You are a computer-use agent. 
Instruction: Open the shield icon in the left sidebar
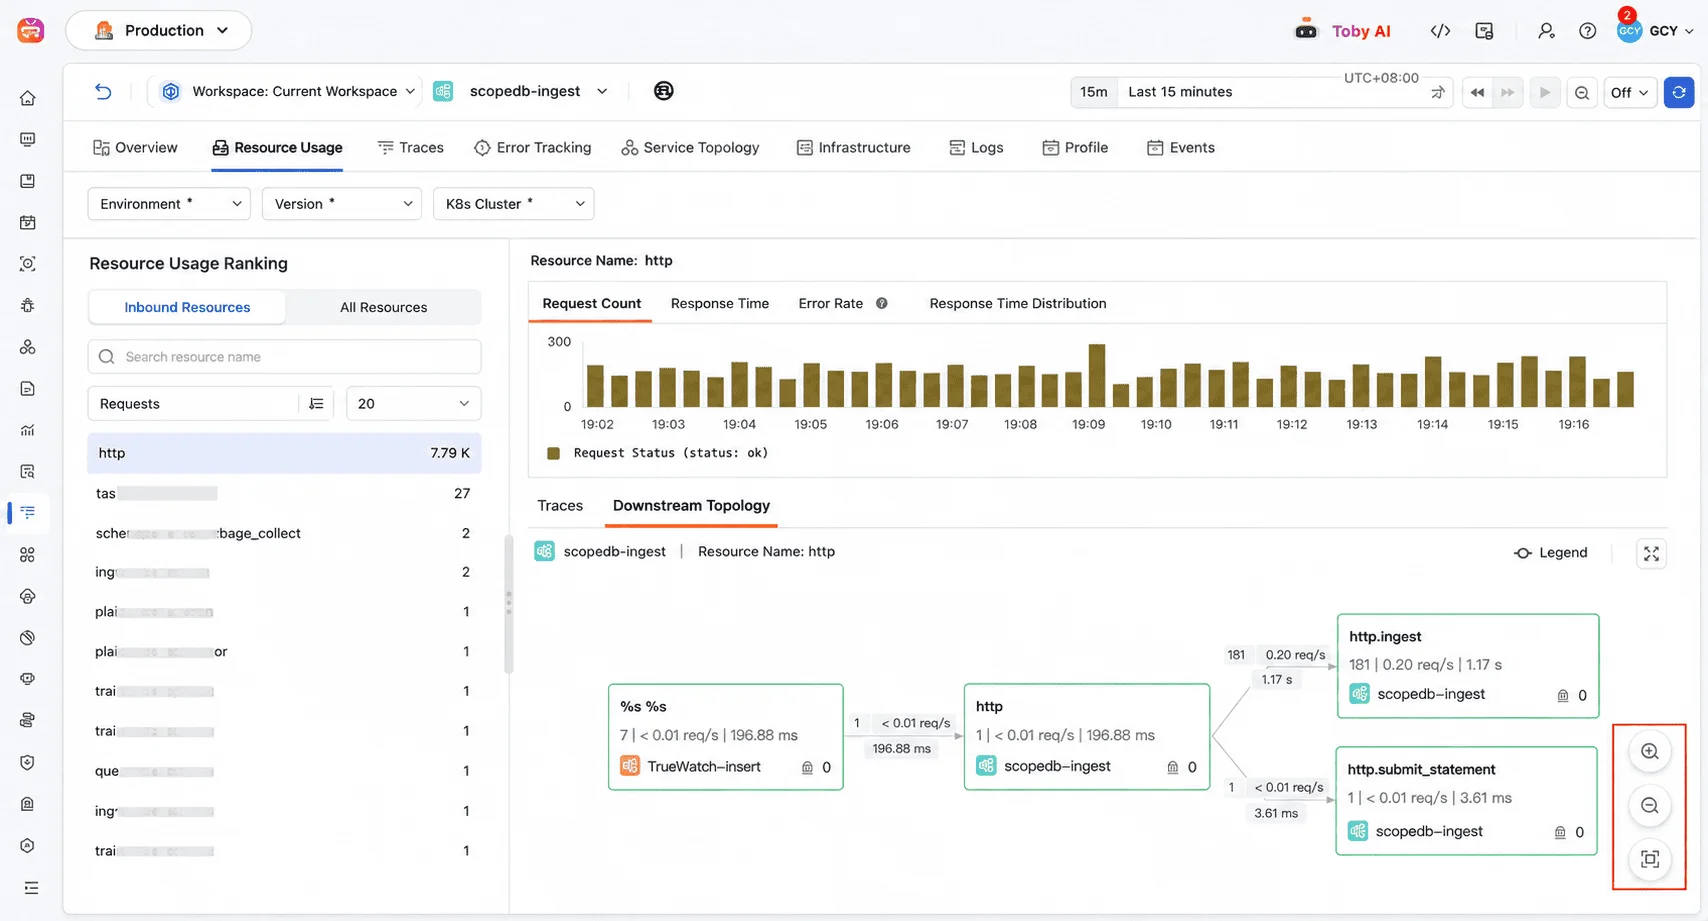28,762
